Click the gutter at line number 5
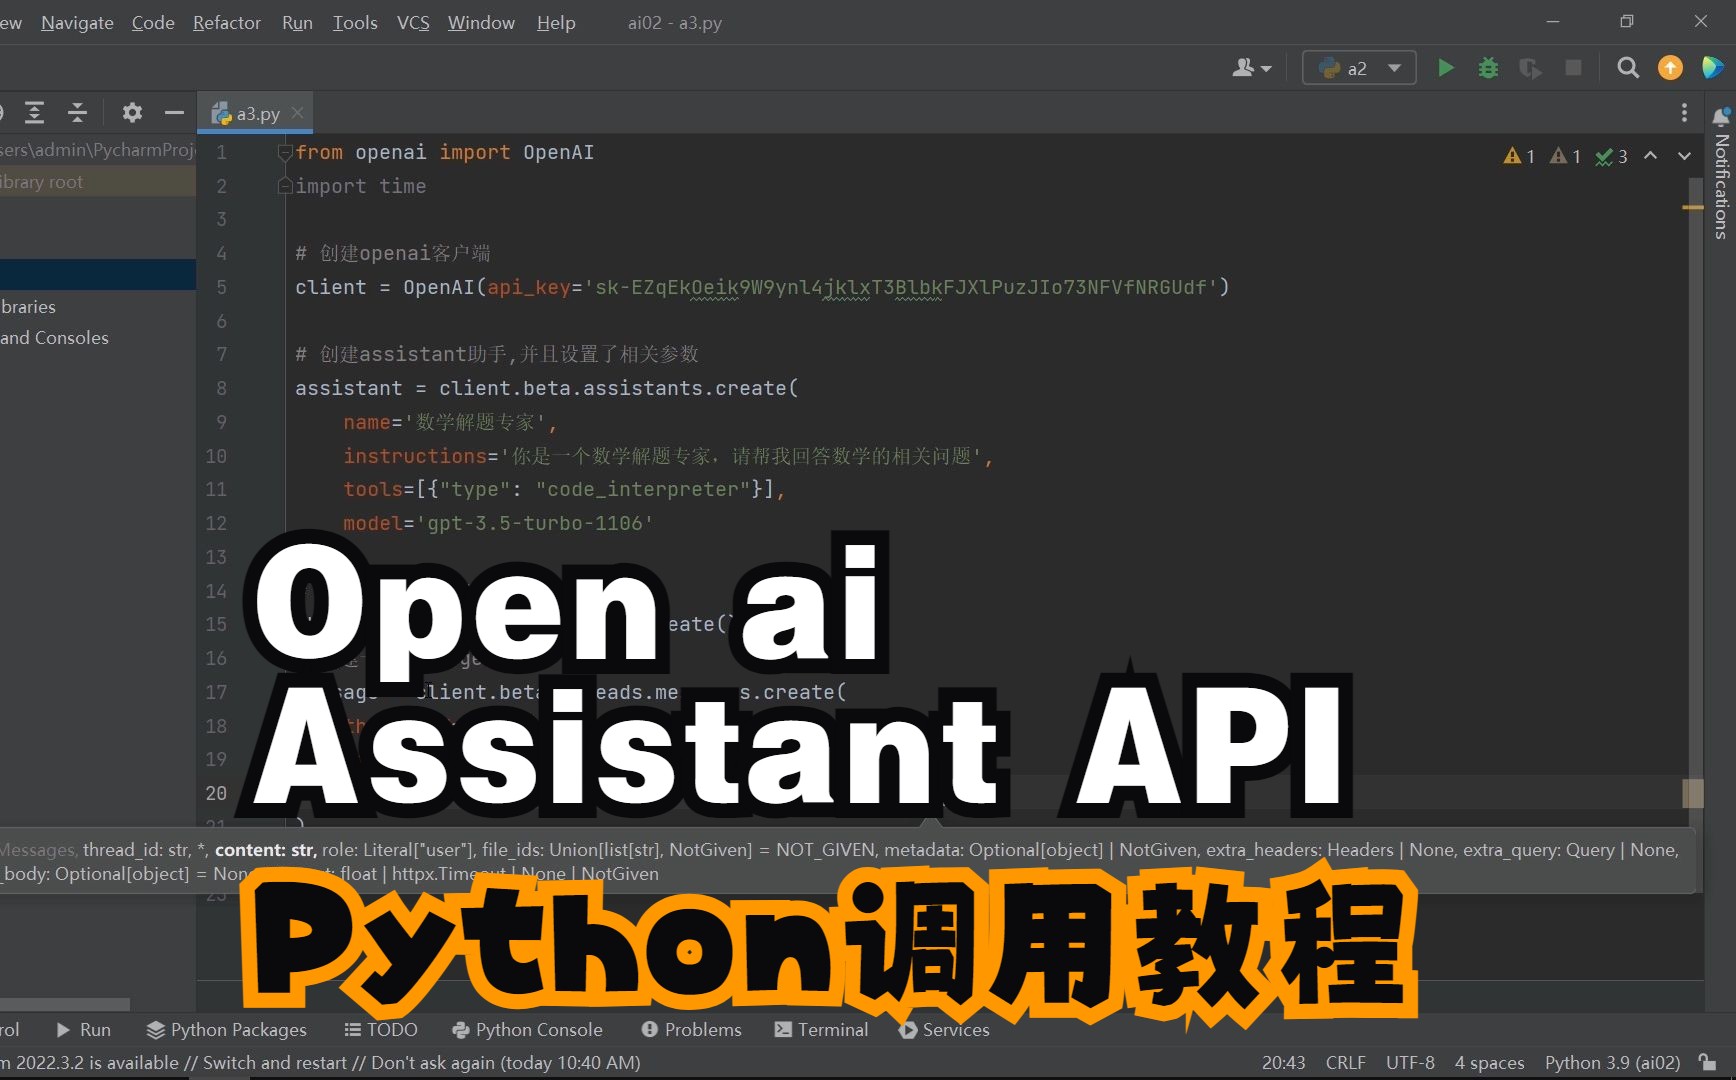 [x=221, y=287]
